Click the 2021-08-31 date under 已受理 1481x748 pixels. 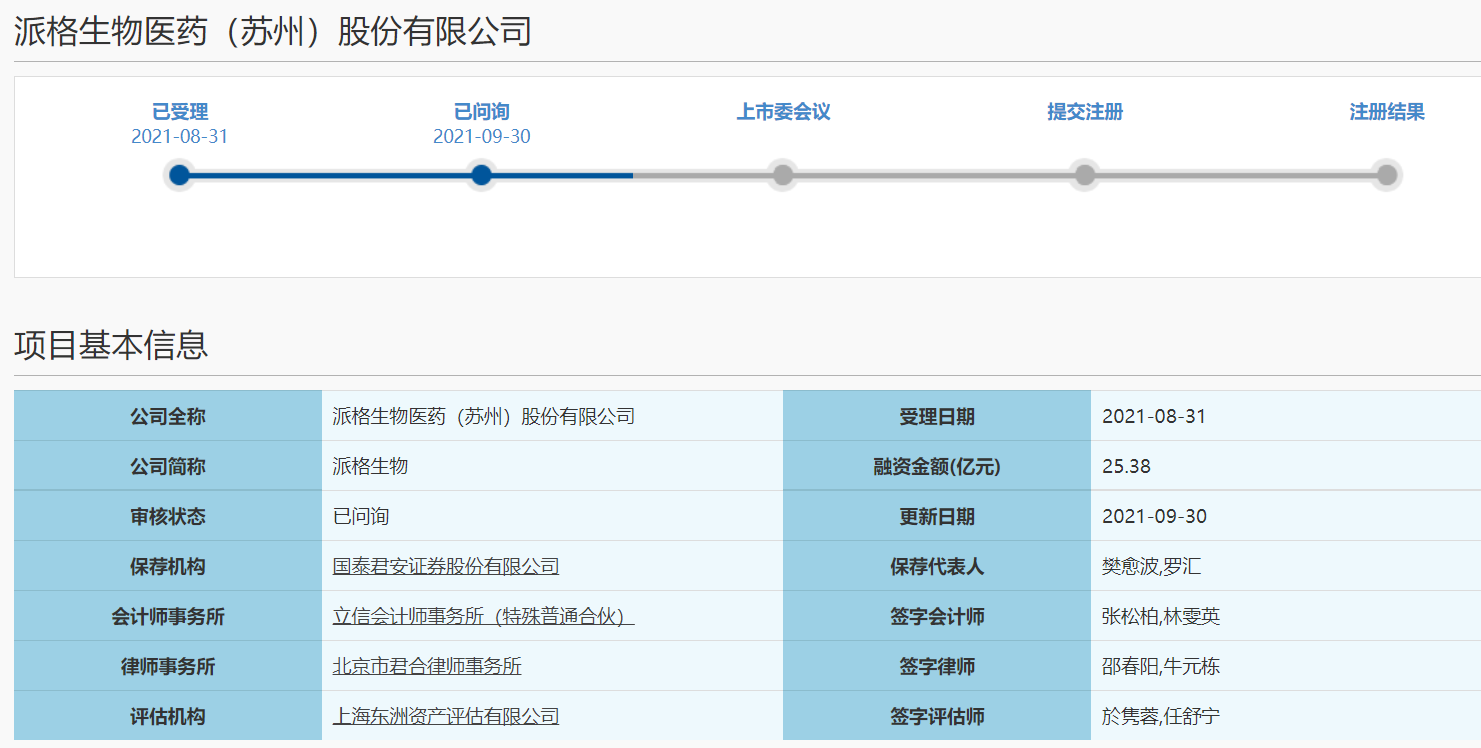tap(180, 137)
